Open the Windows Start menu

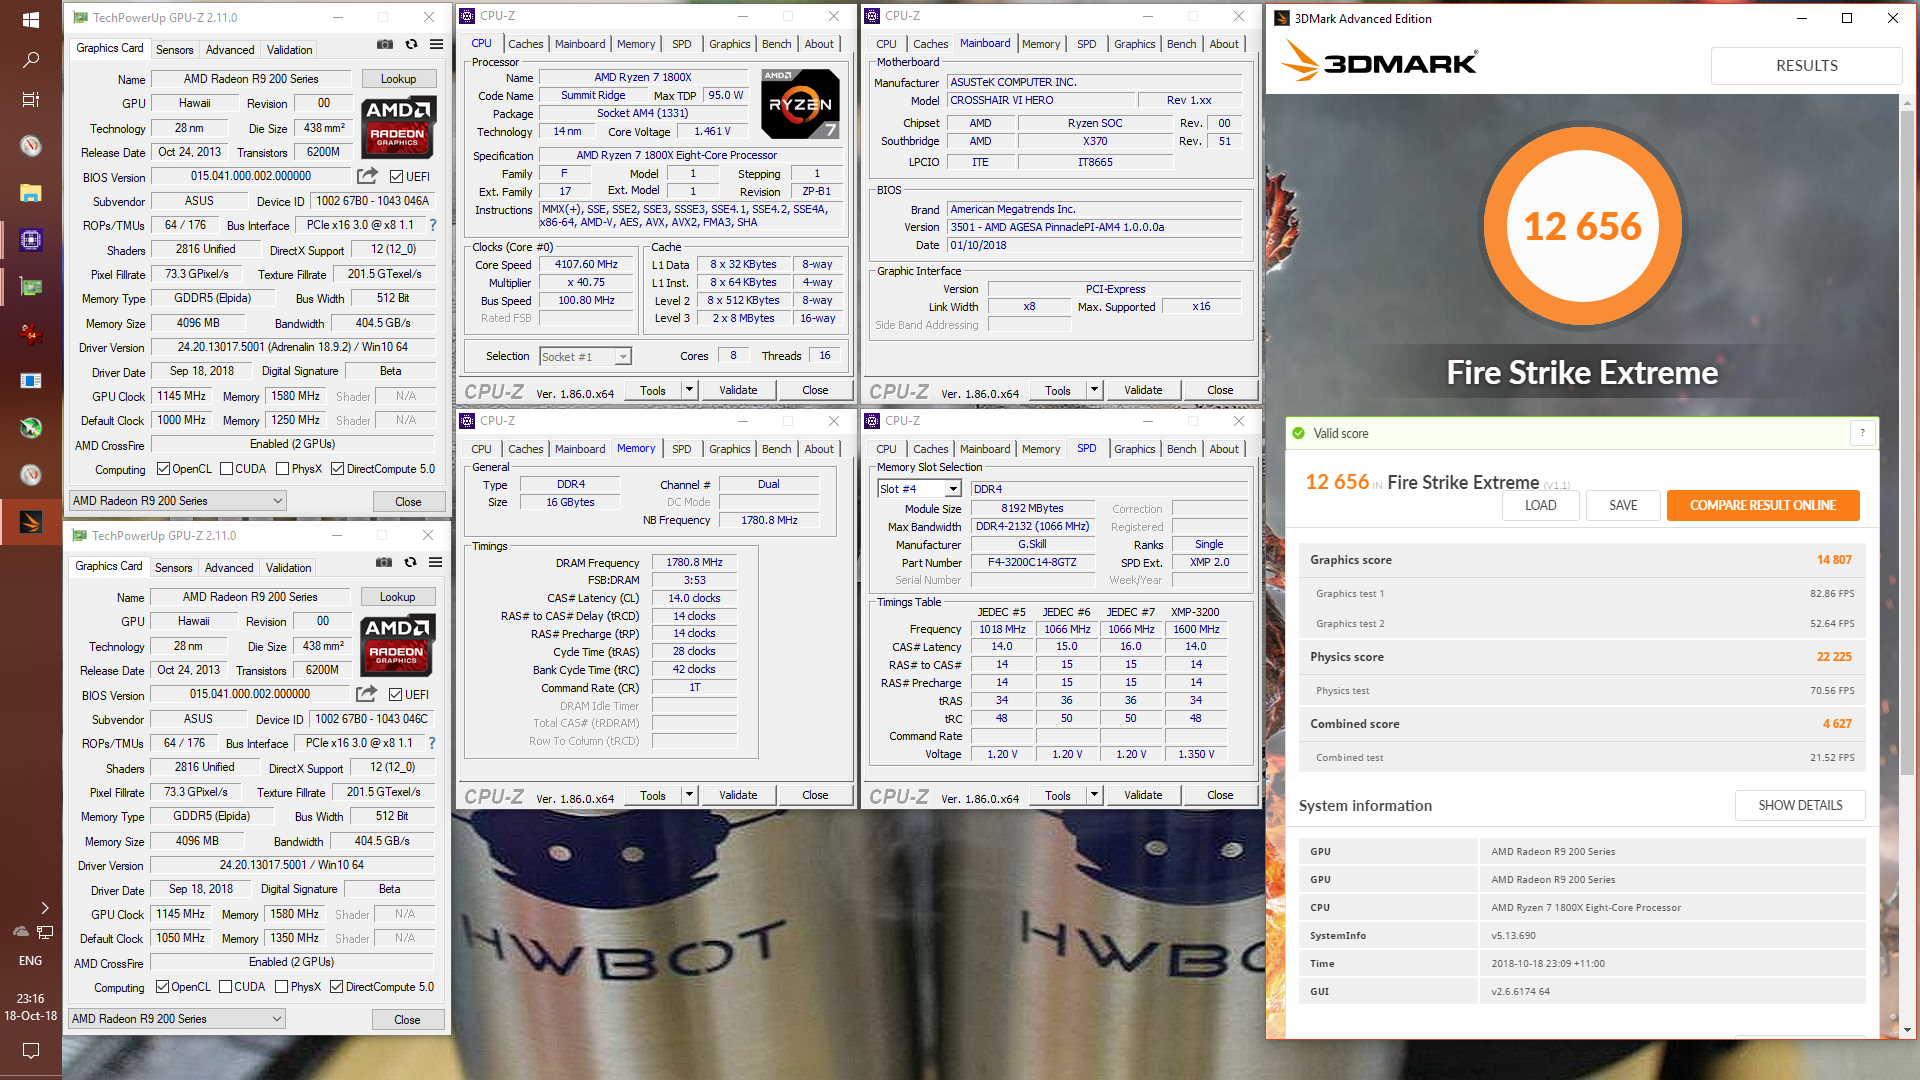tap(30, 19)
